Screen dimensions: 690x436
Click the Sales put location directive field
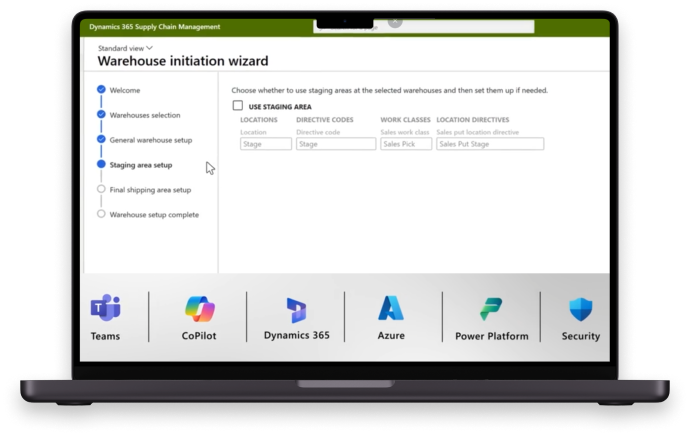click(490, 144)
